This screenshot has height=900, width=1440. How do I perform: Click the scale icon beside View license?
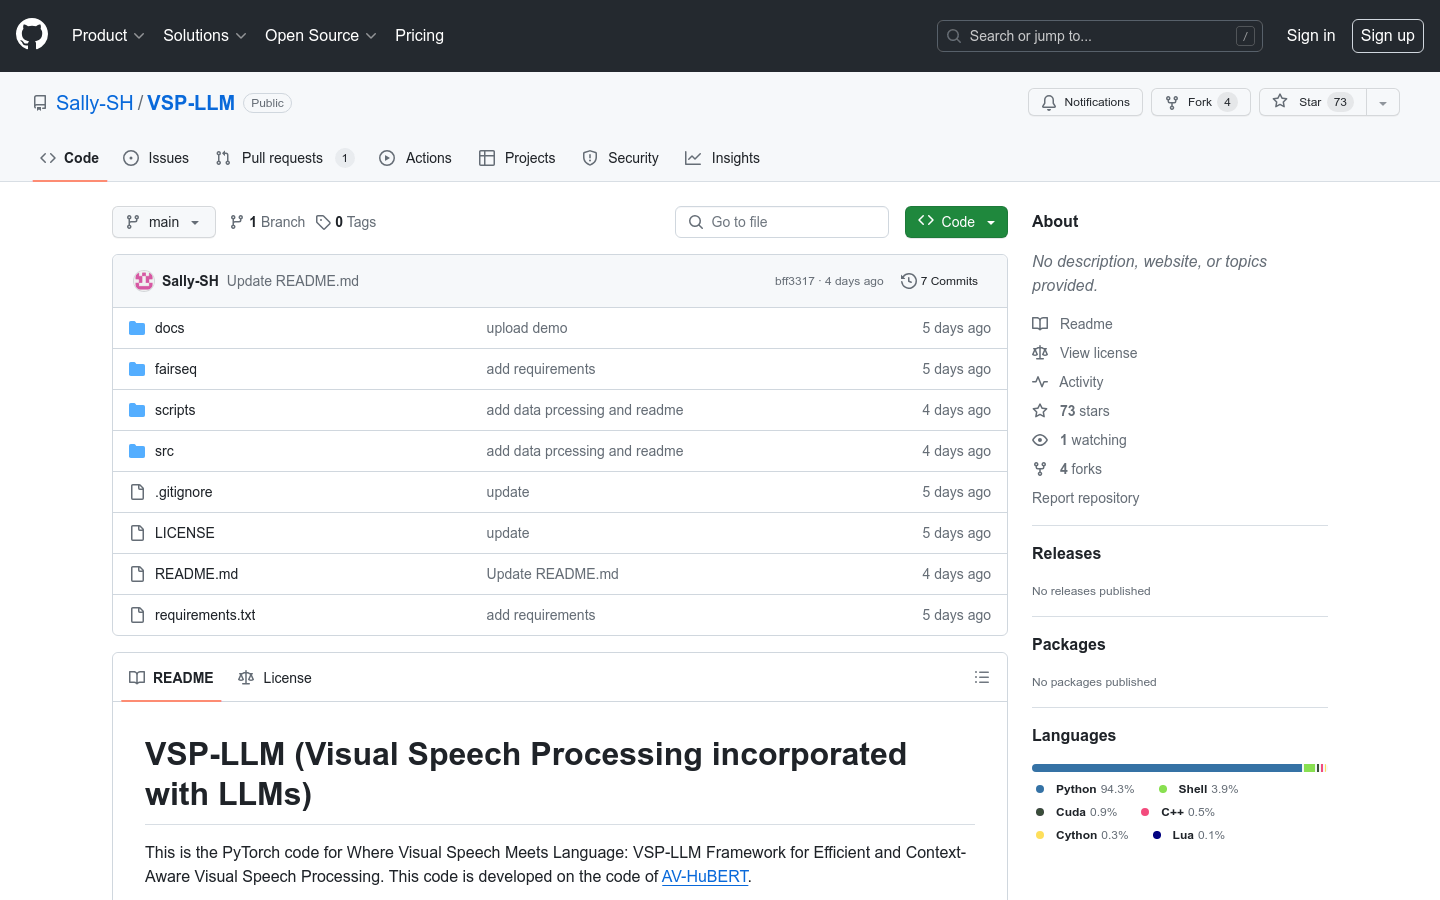coord(1040,353)
